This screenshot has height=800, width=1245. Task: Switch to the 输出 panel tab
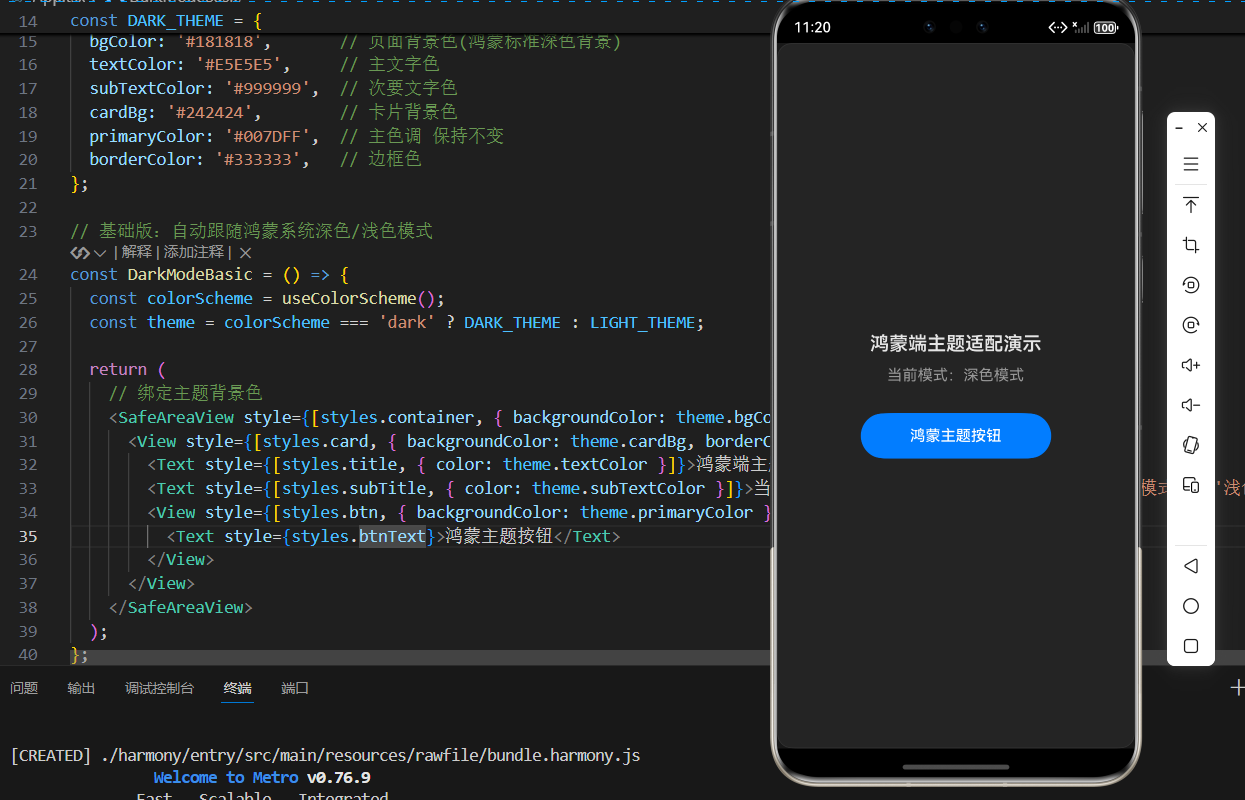point(81,688)
